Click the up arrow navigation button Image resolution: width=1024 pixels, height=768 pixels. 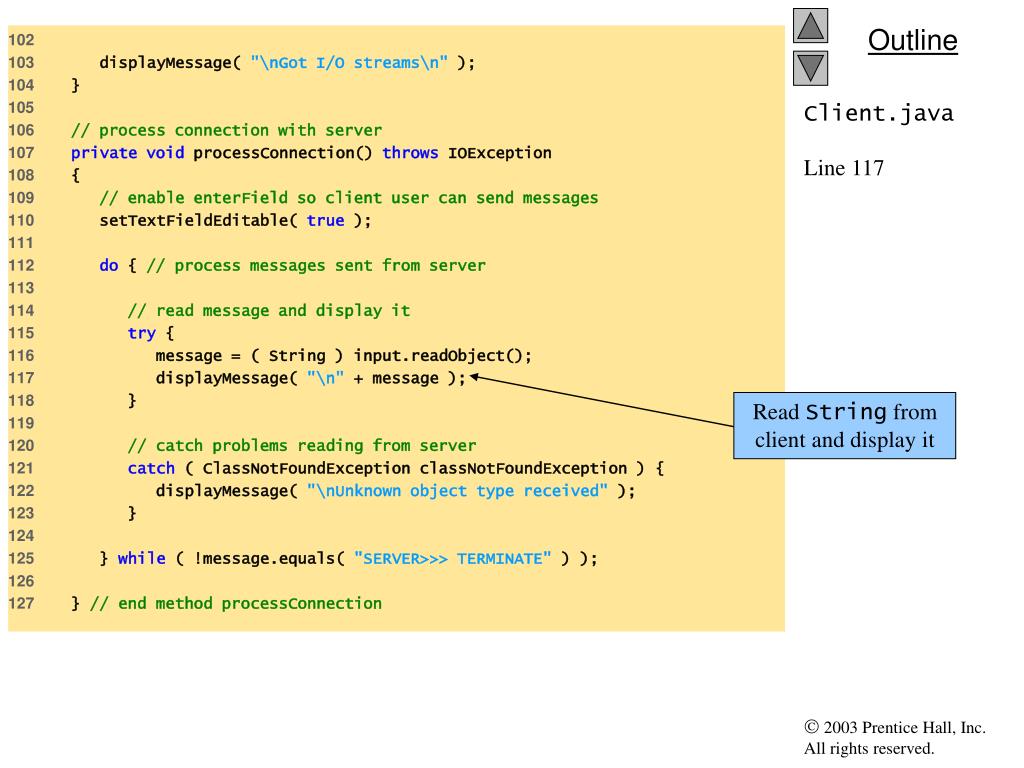(810, 25)
